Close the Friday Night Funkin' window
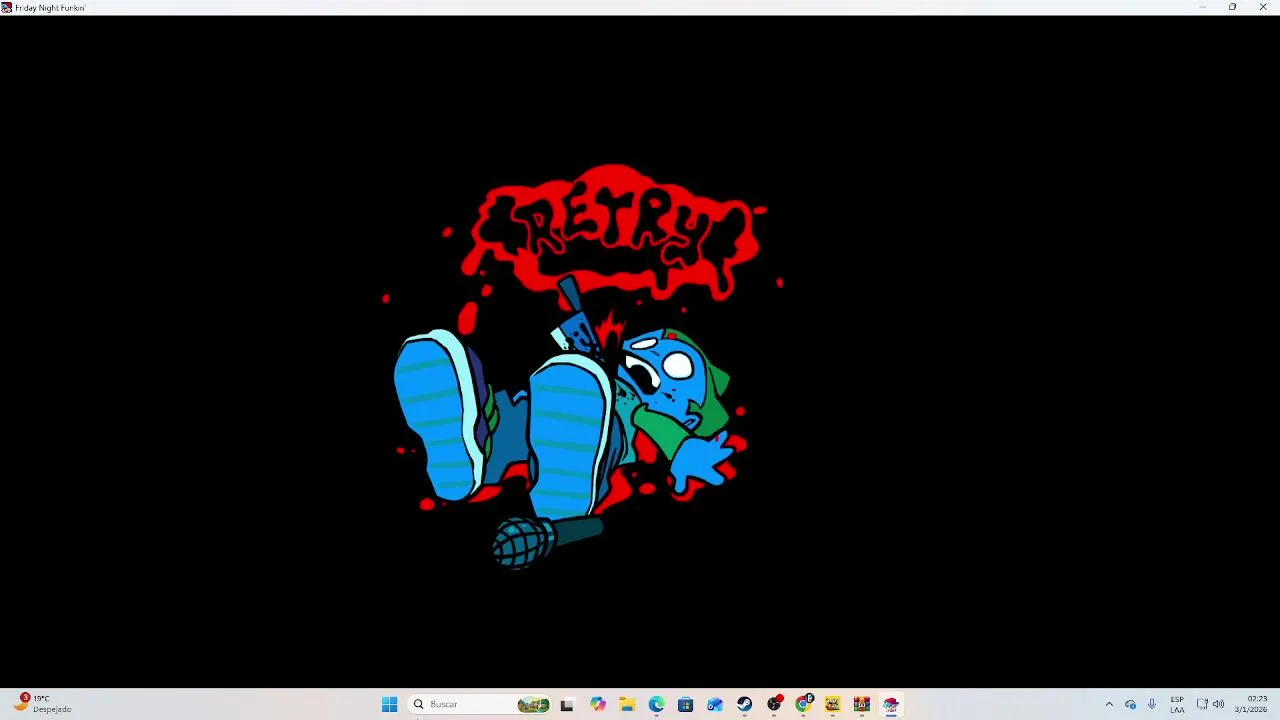The width and height of the screenshot is (1280, 720). click(1263, 7)
